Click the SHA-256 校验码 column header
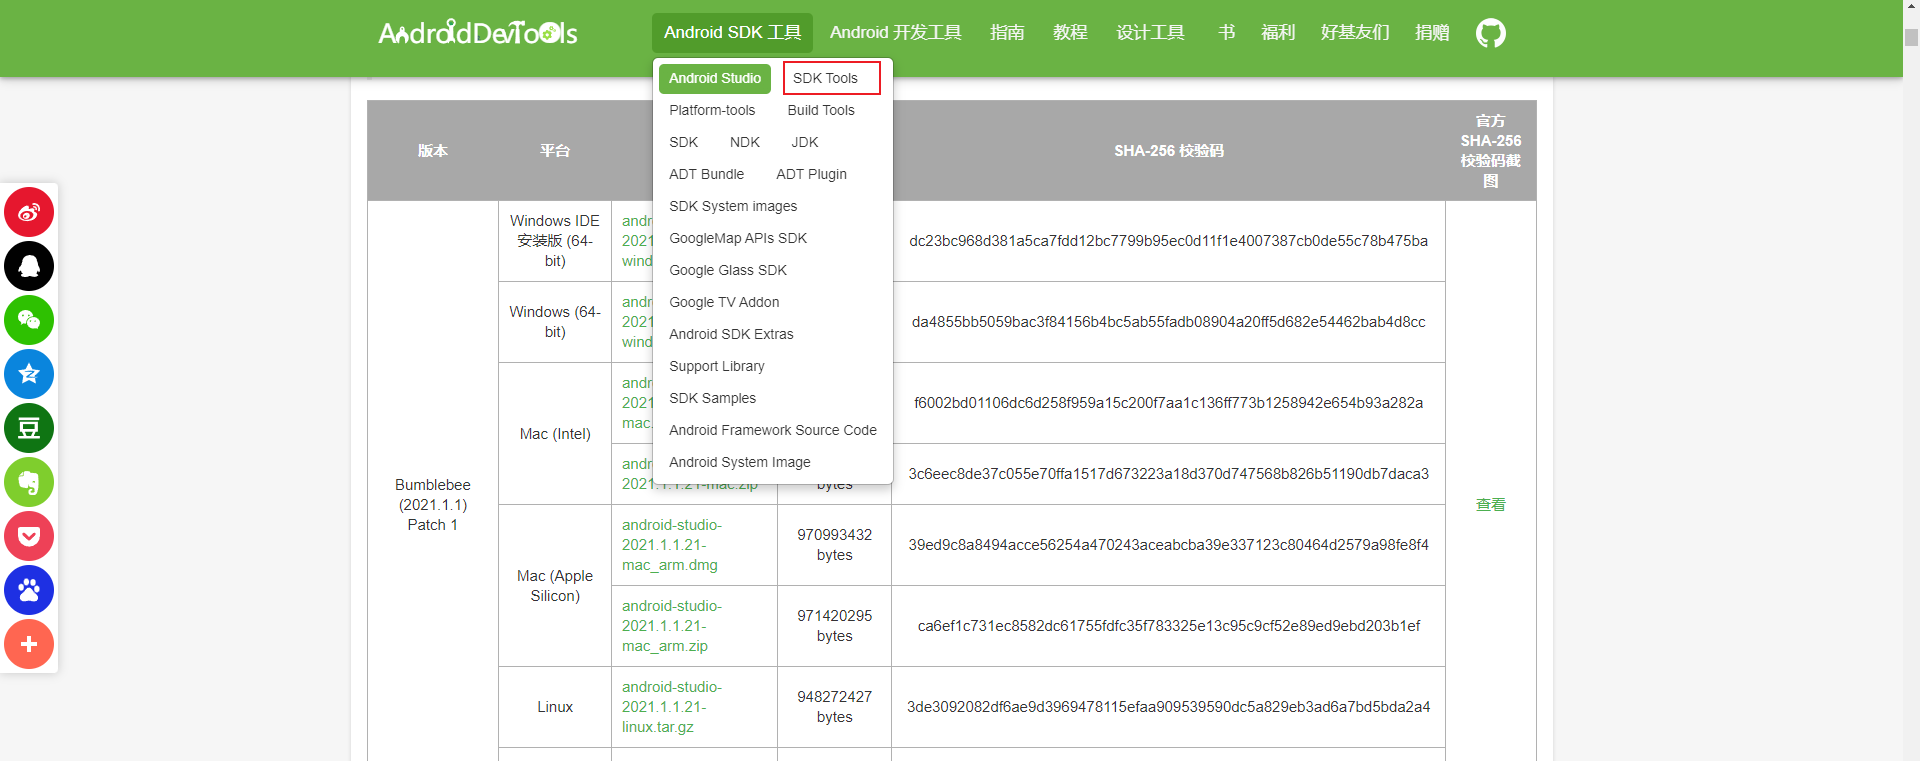 [1168, 151]
